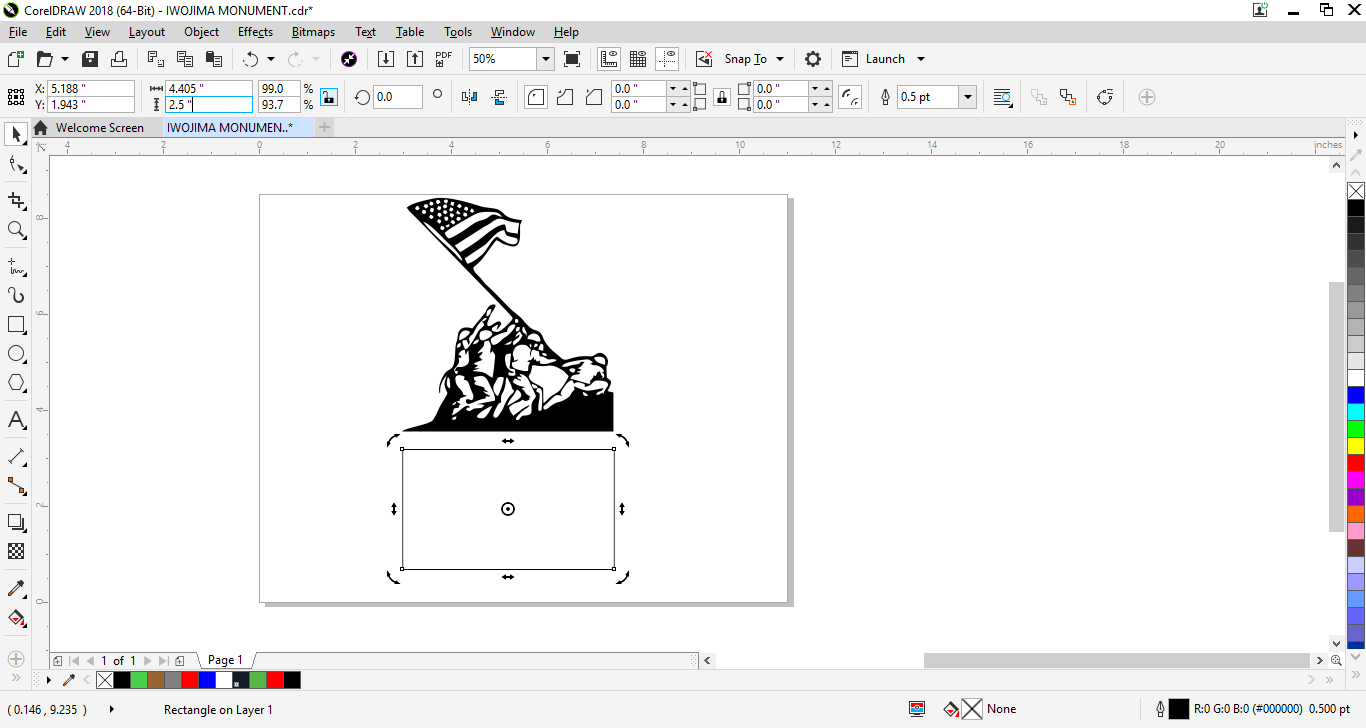This screenshot has width=1366, height=728.
Task: Cut the selection to the clipboard
Action: coord(156,59)
